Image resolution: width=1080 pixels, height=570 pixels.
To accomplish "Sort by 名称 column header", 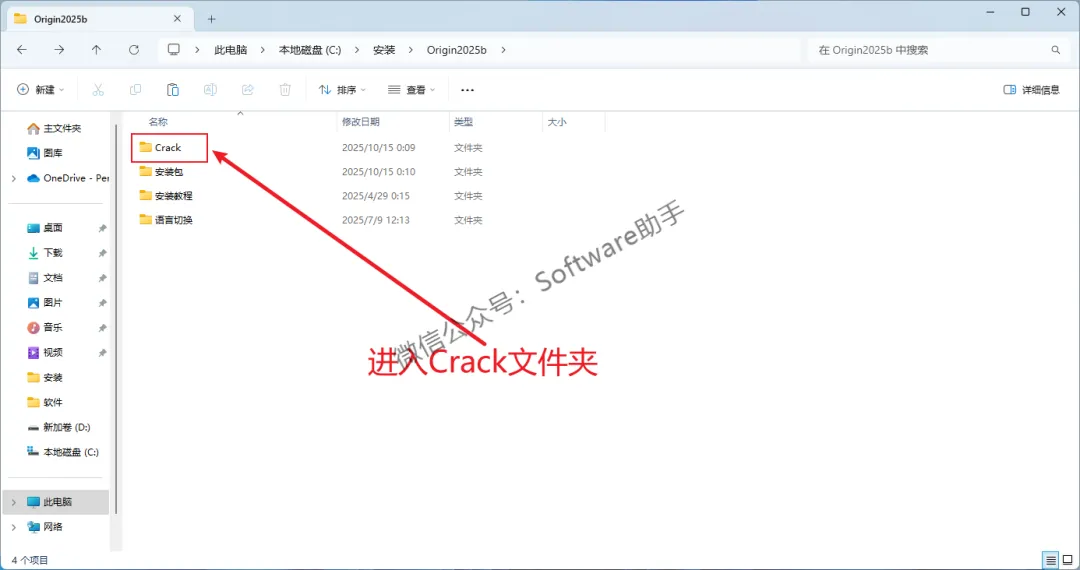I will [x=158, y=121].
